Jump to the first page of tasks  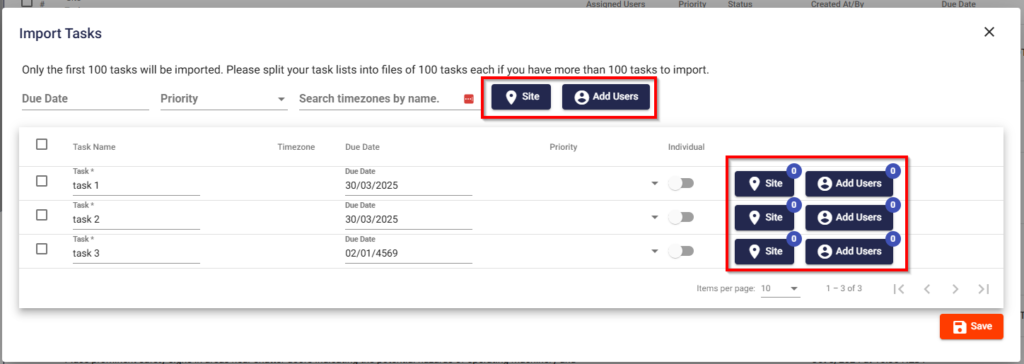tap(899, 289)
